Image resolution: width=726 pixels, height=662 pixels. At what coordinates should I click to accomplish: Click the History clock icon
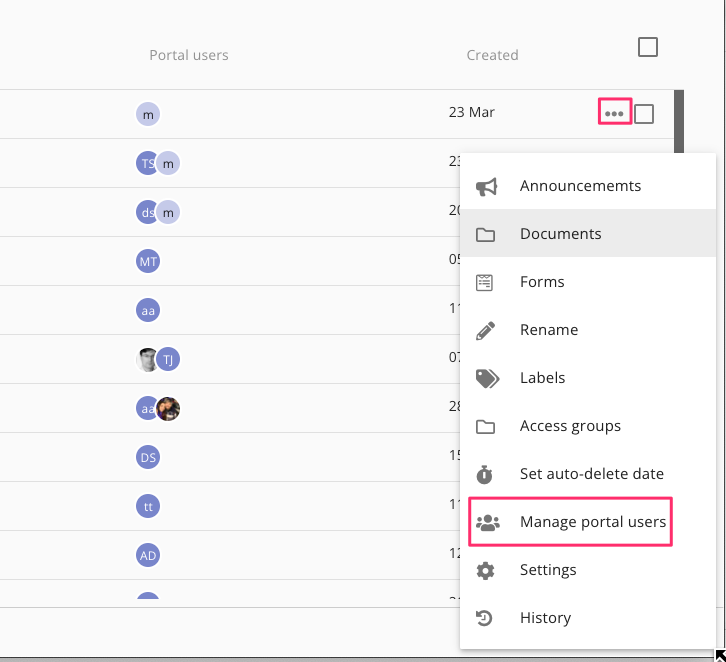[485, 618]
